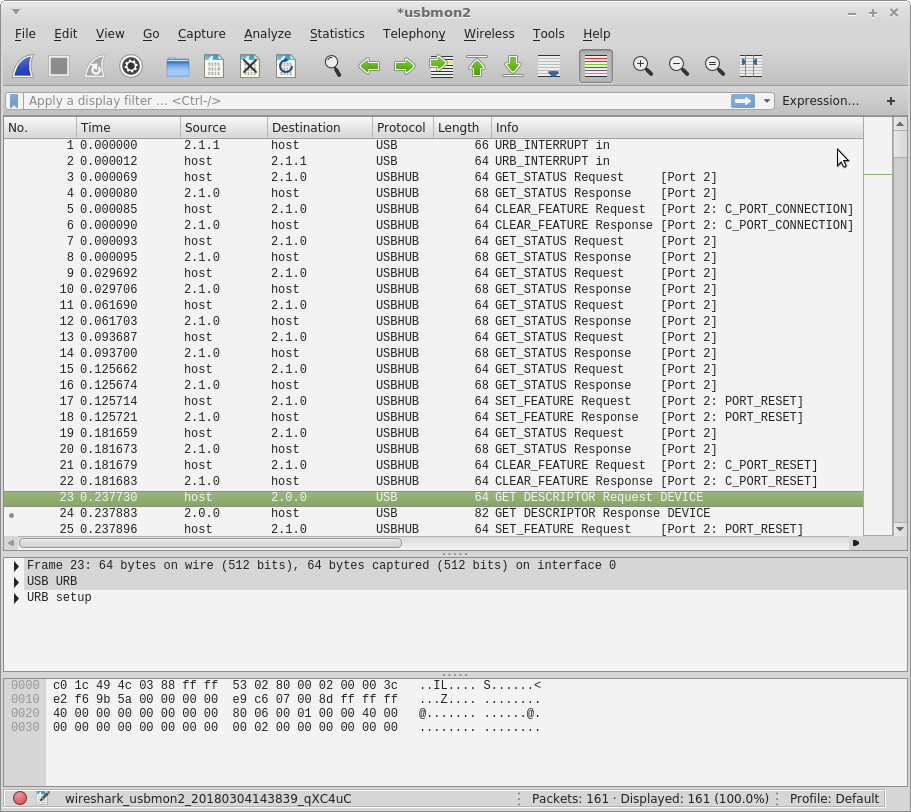
Task: Open the Telephony menu
Action: coord(414,34)
